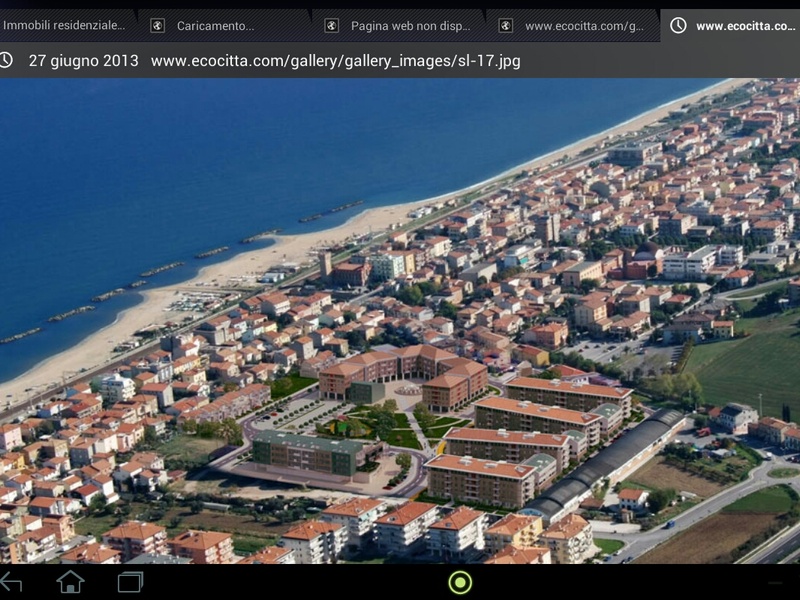Click the URL address field
The image size is (800, 600).
335,61
